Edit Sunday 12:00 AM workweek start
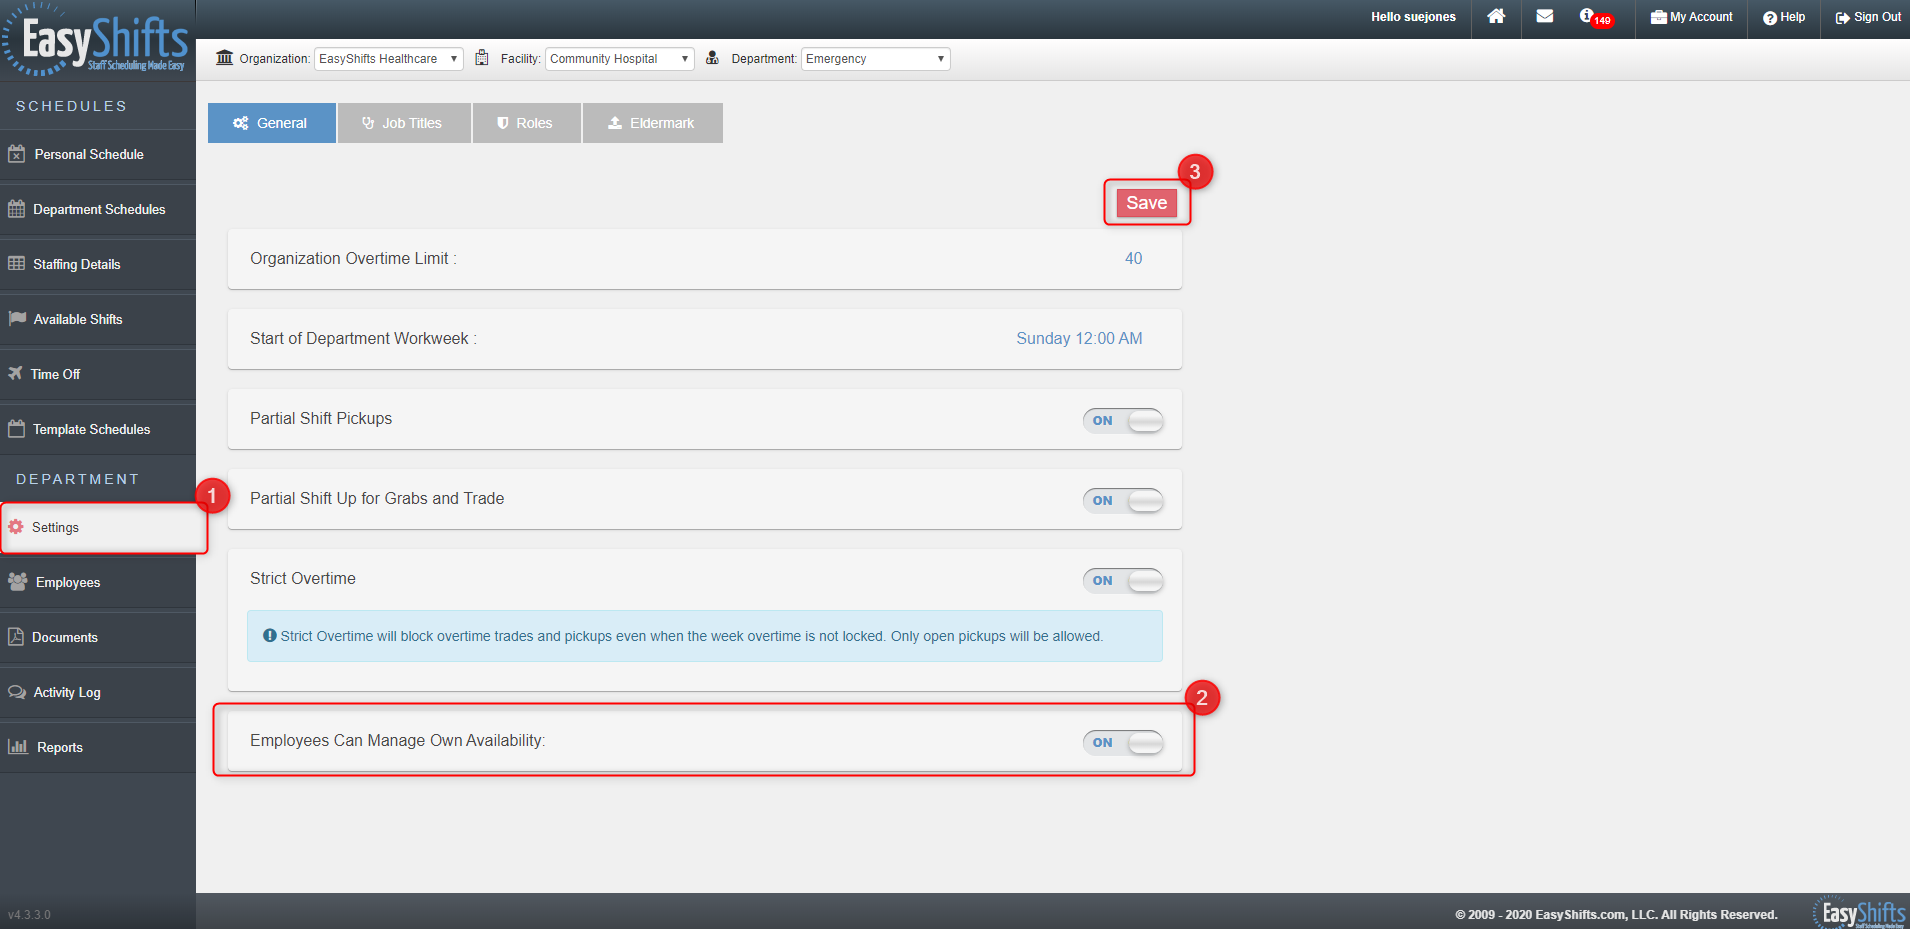This screenshot has width=1910, height=929. click(x=1079, y=338)
